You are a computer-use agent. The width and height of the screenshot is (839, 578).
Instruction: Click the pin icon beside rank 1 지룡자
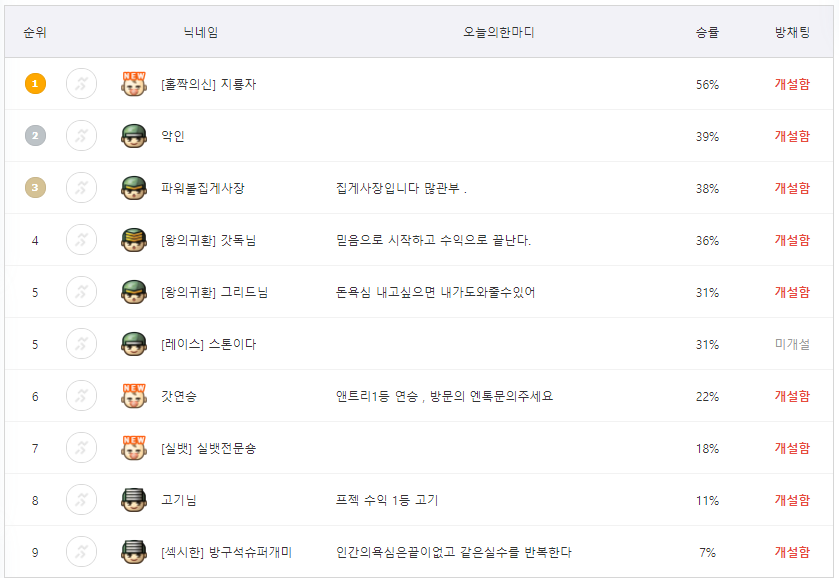tap(81, 84)
